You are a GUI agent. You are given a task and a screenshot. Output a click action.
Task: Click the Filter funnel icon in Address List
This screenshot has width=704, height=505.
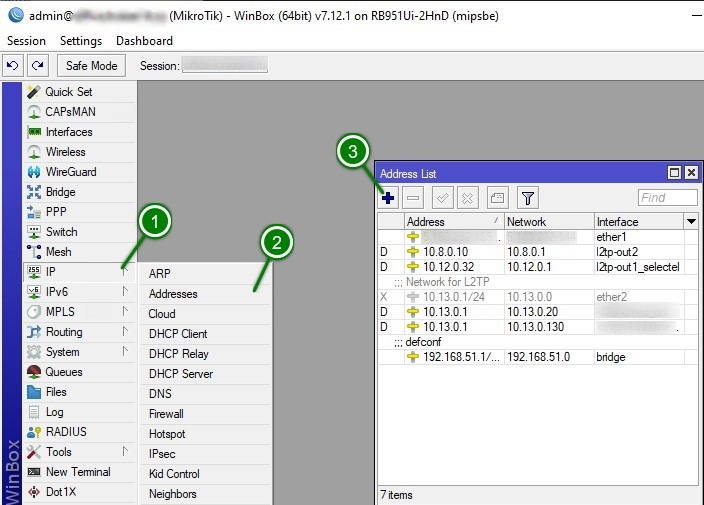528,198
